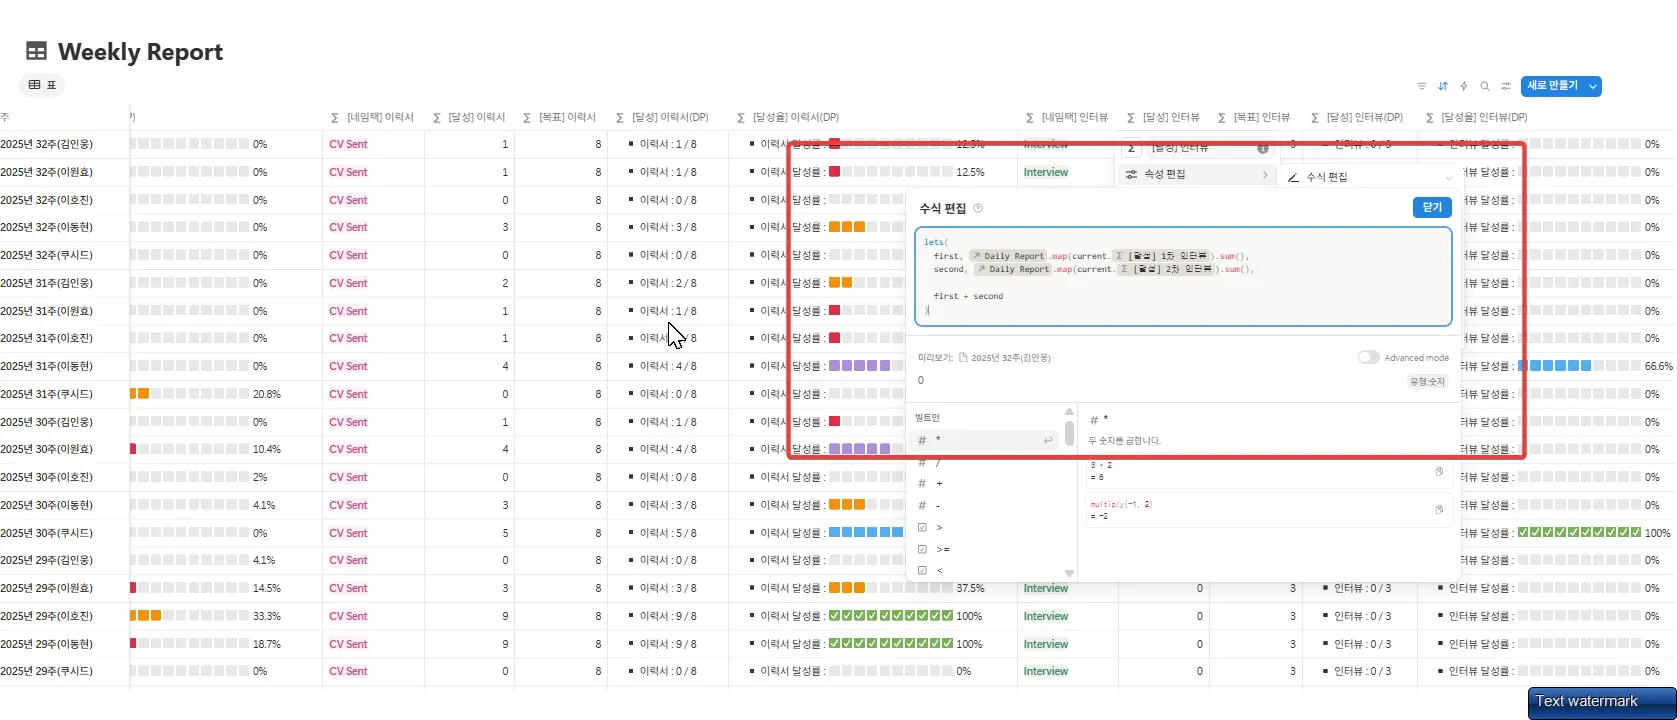Click the sigma icon of [네임택] 인터뷰 column header
1677x720 pixels.
click(1030, 118)
